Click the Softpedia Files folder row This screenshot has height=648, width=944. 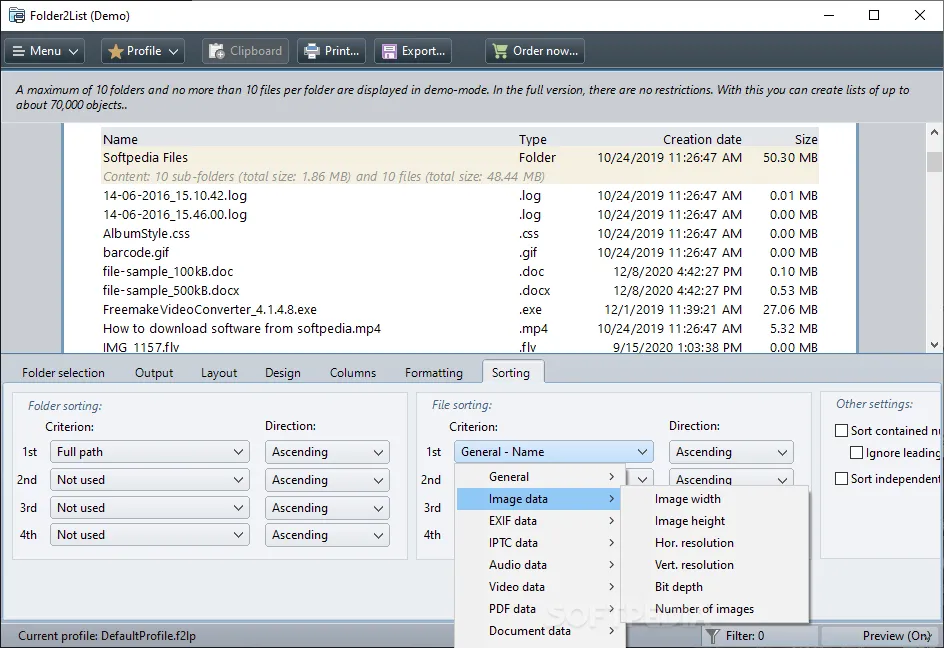(x=460, y=158)
